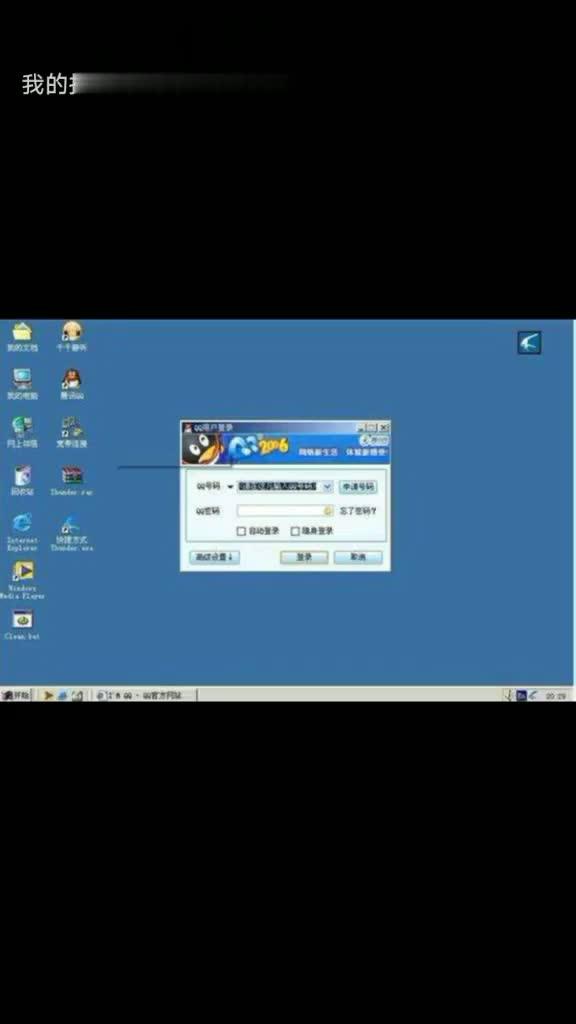Focus the QQ password input field

(285, 511)
